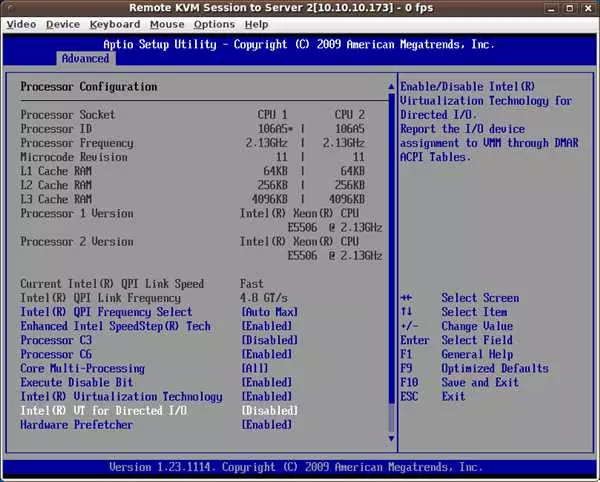The height and width of the screenshot is (482, 600).
Task: Open the Mouse menu
Action: coord(167,24)
